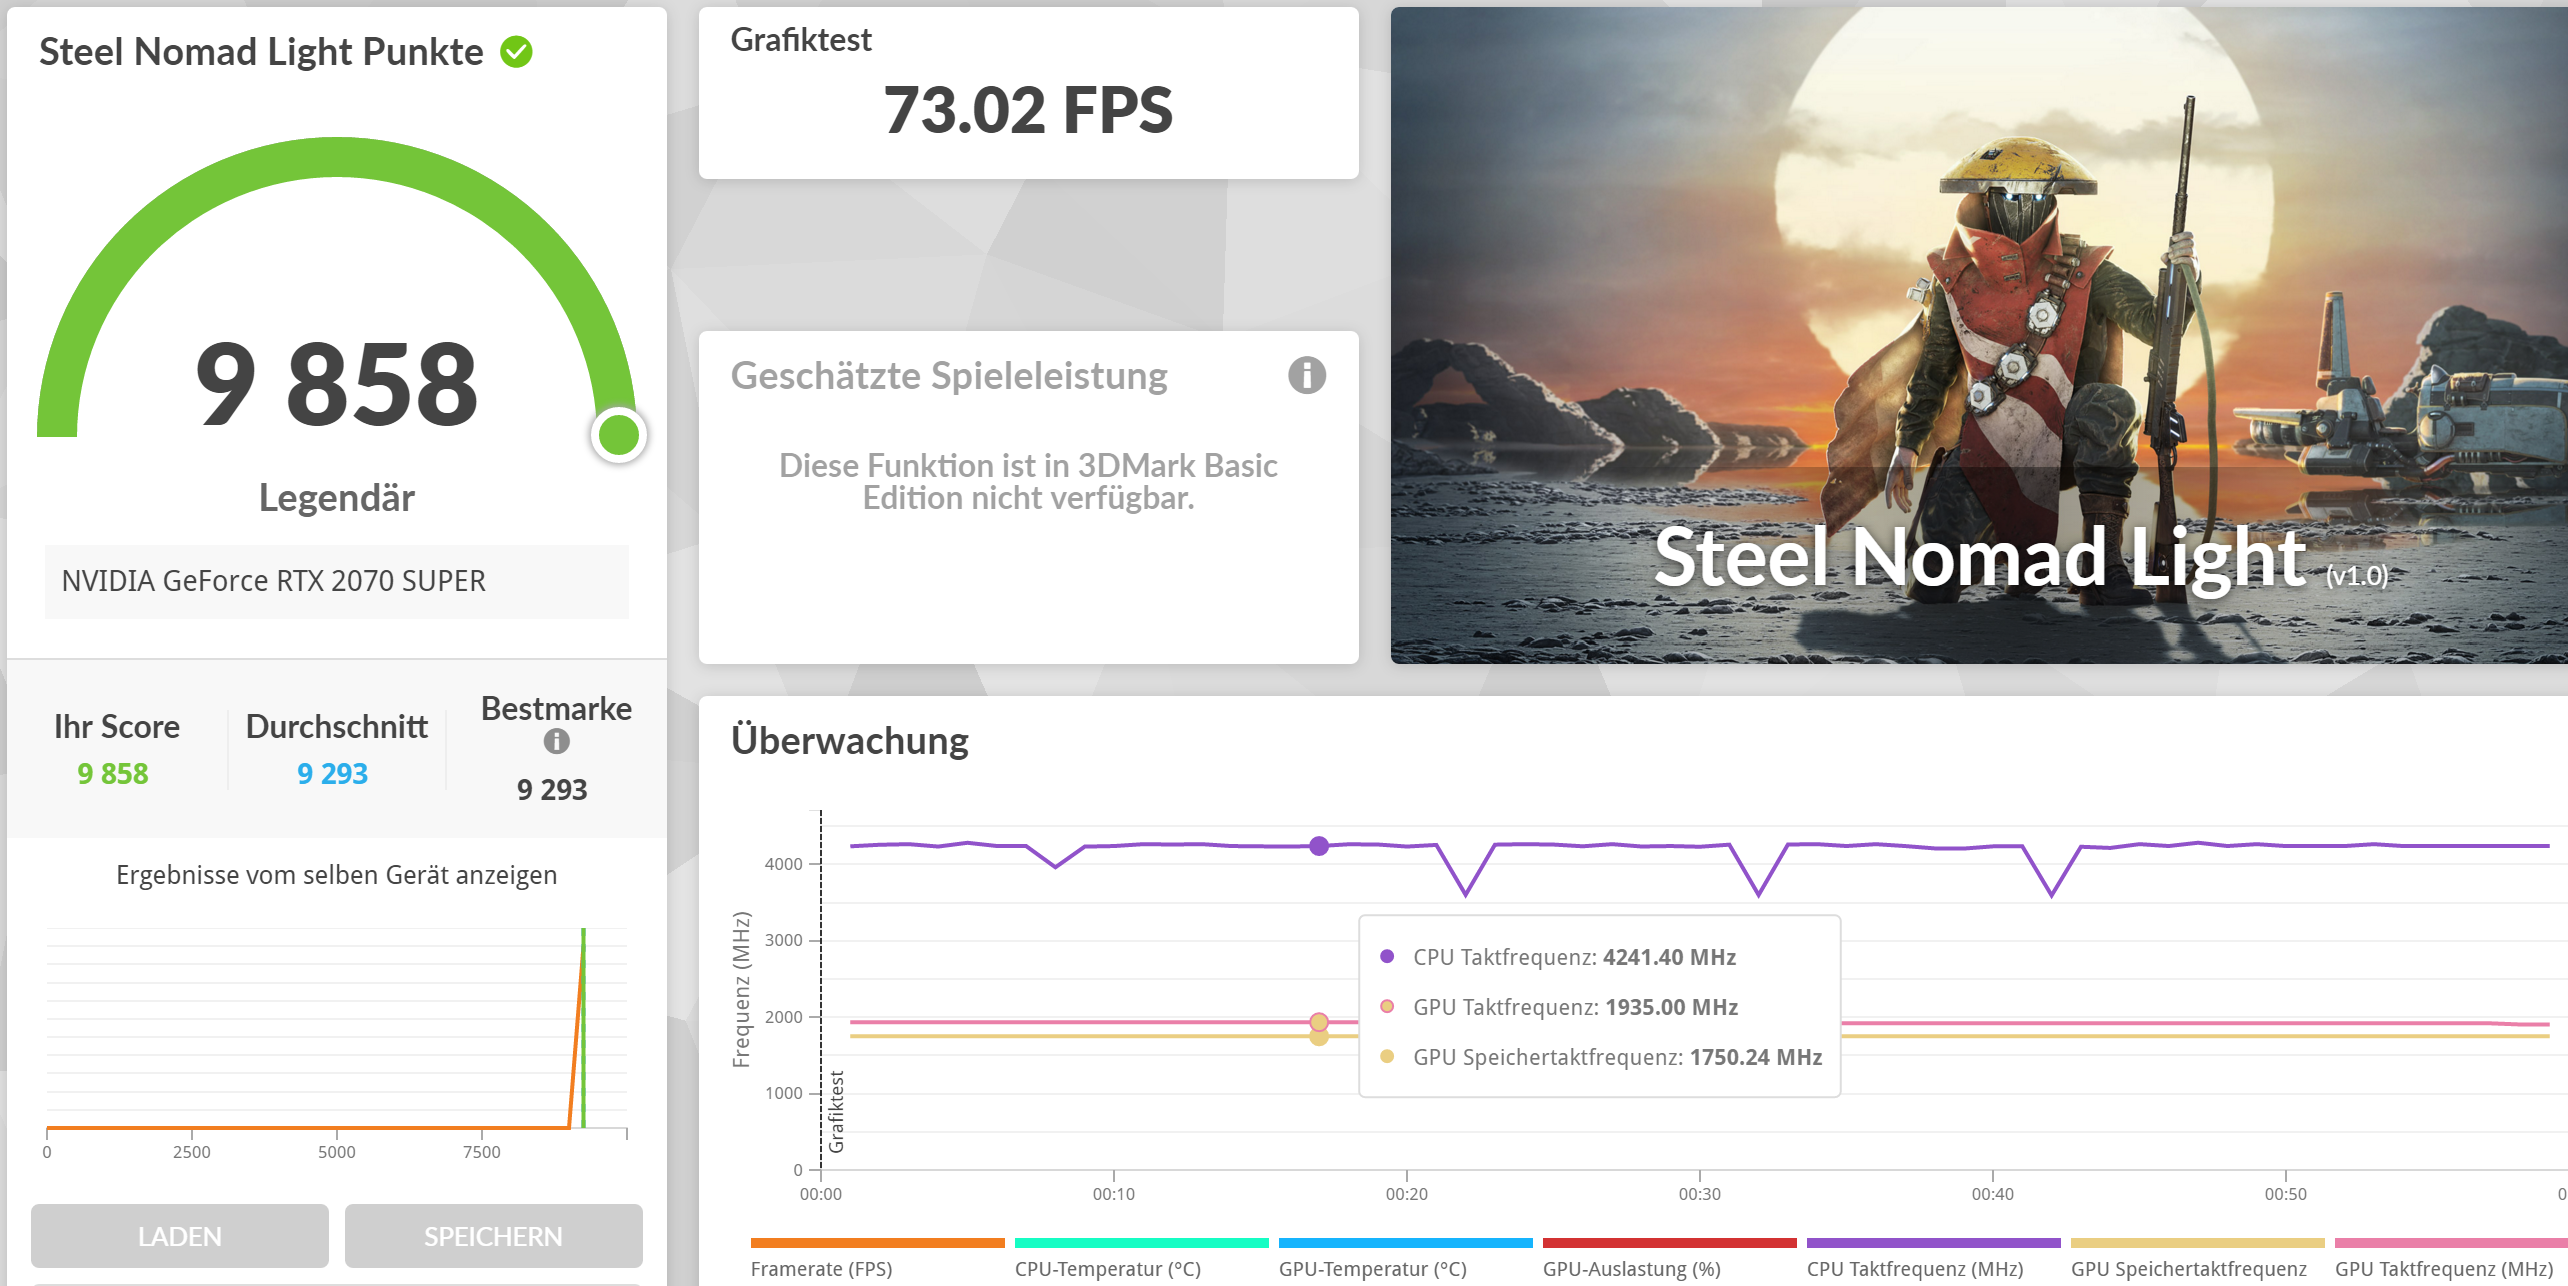
Task: Toggle CPU-Temperatur (°C) legend series
Action: pos(1107,1268)
